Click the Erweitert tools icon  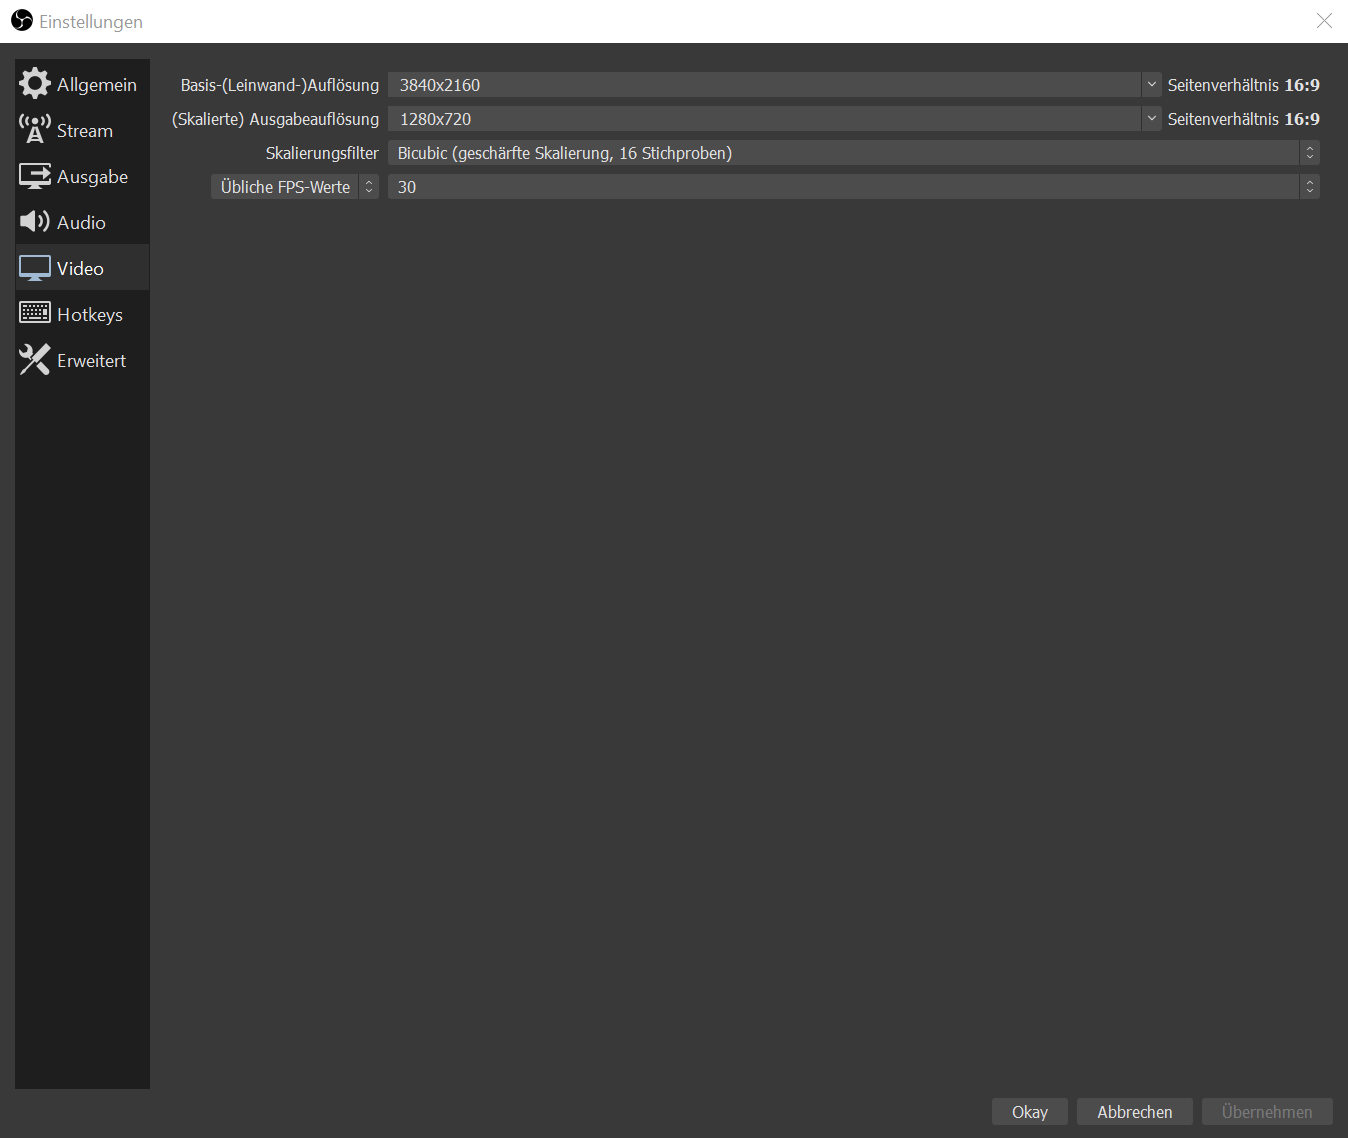coord(35,360)
